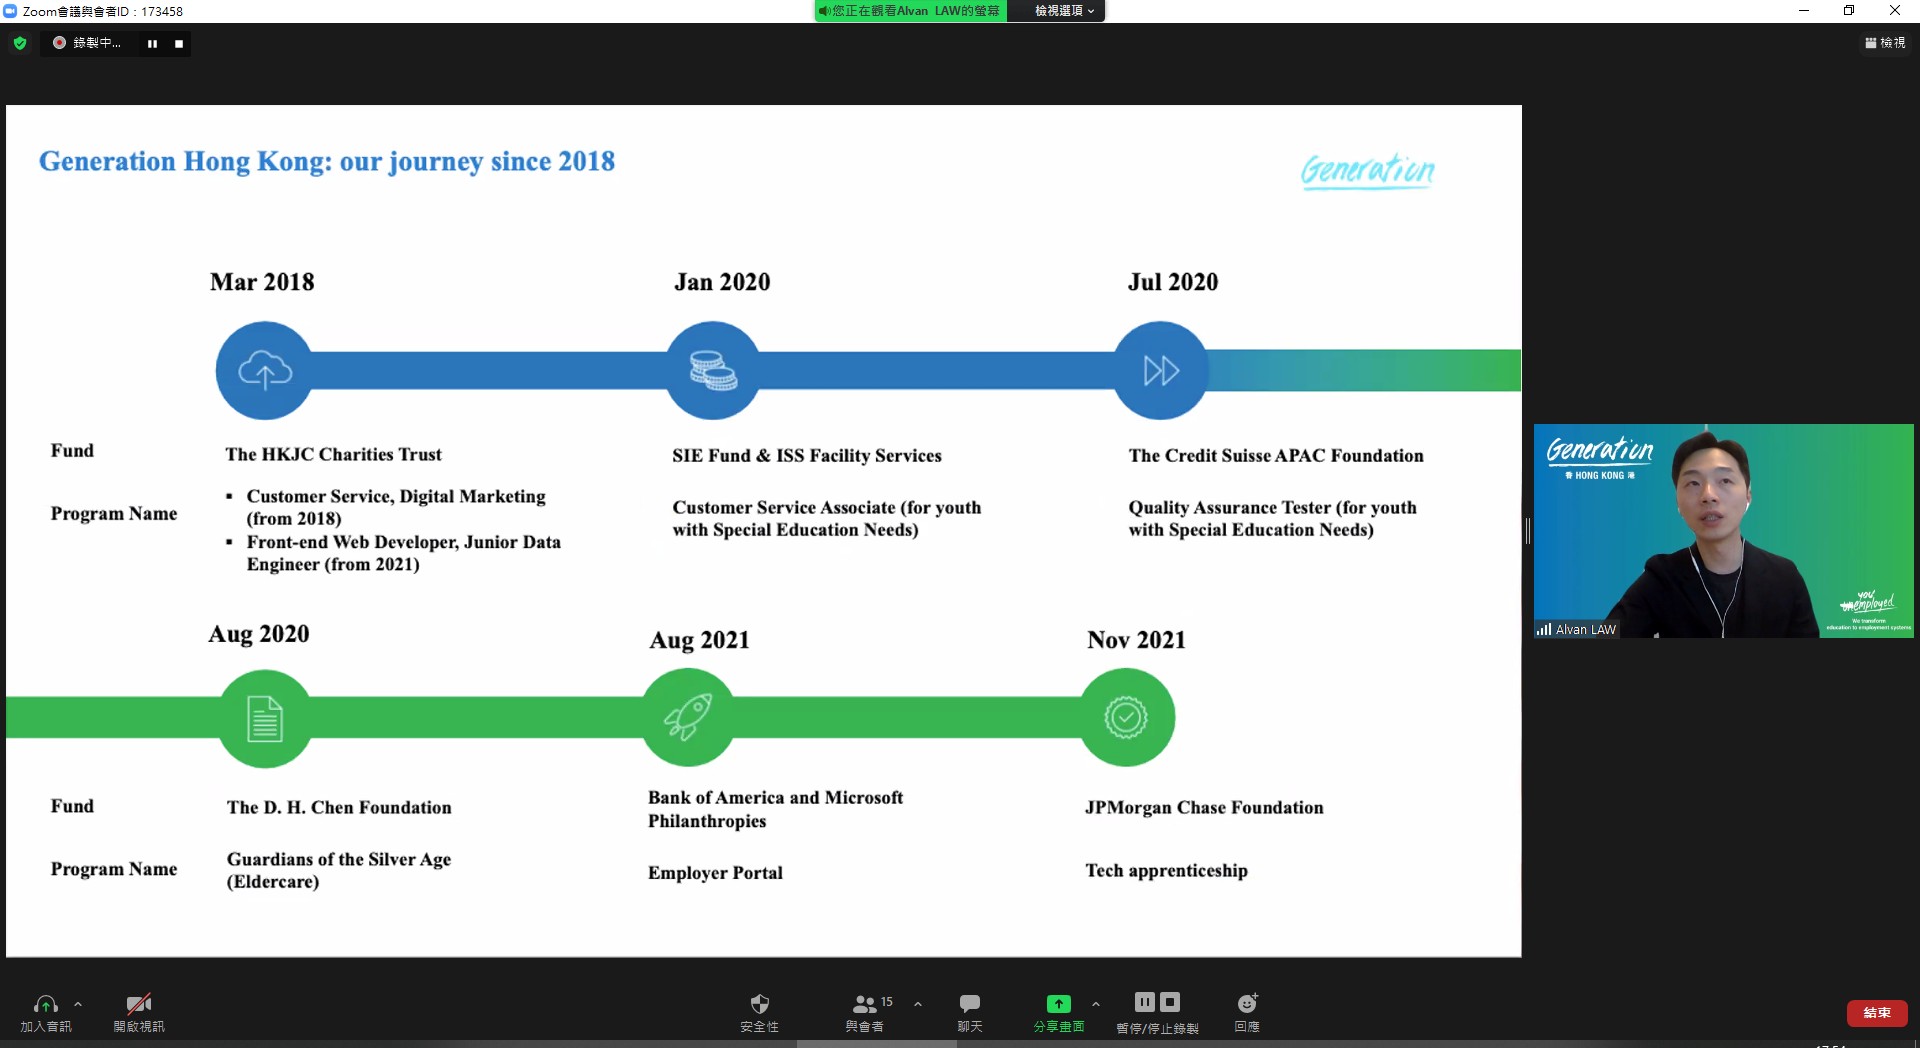Click the panel resize handle beside the video
1920x1048 pixels.
(1527, 531)
